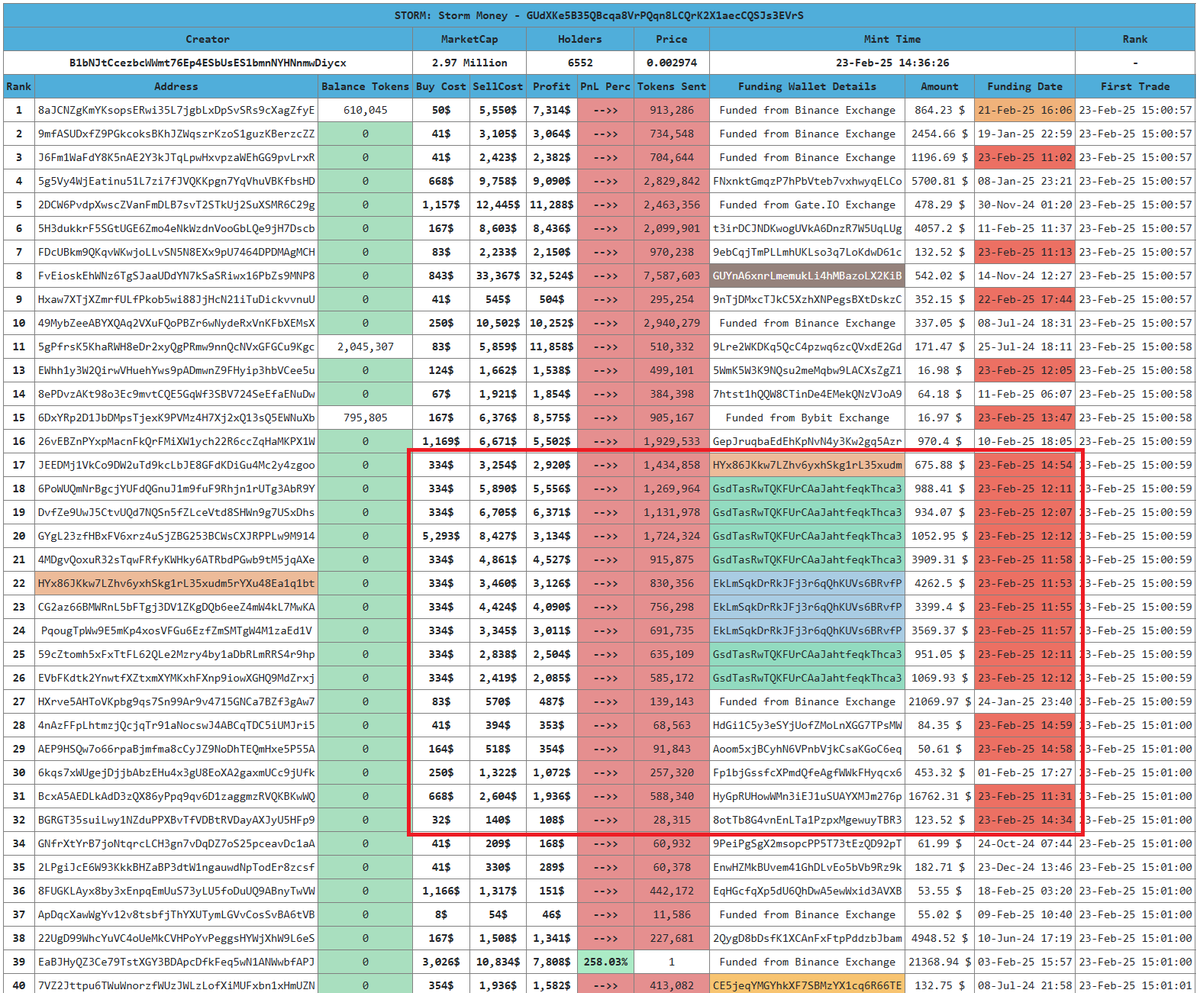The image size is (1200, 993).
Task: Click the Amount column header
Action: pyautogui.click(x=940, y=87)
